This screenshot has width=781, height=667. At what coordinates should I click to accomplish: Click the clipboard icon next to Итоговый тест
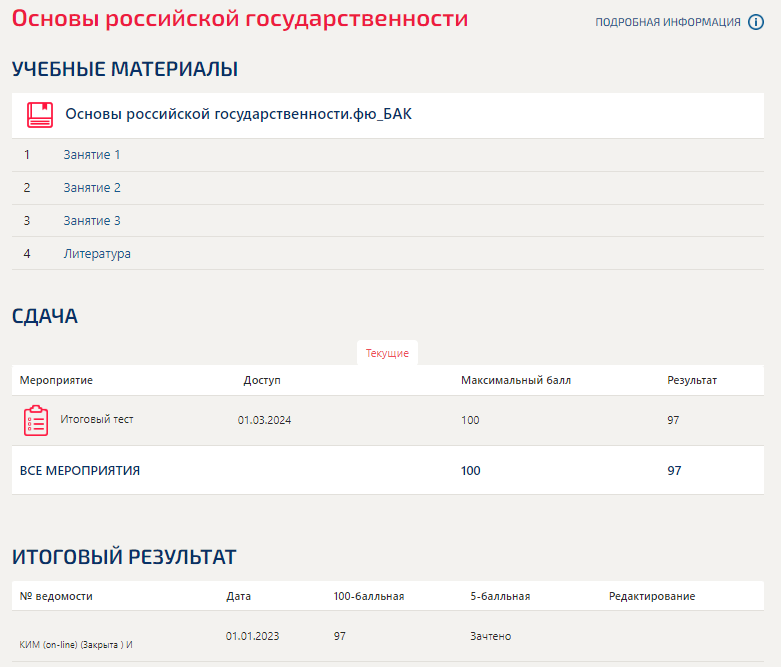pyautogui.click(x=36, y=420)
